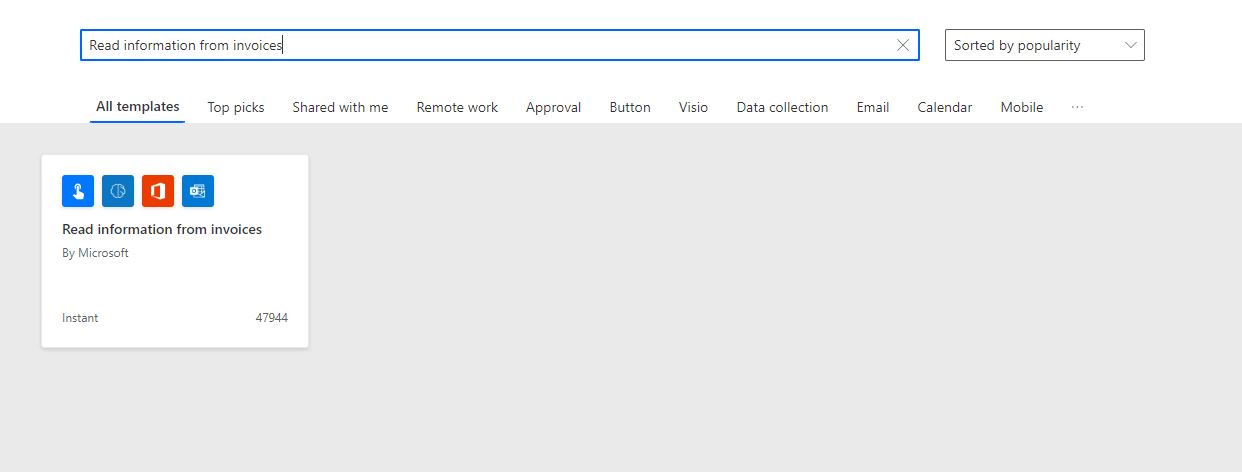Go to the Remote work tab

(457, 107)
